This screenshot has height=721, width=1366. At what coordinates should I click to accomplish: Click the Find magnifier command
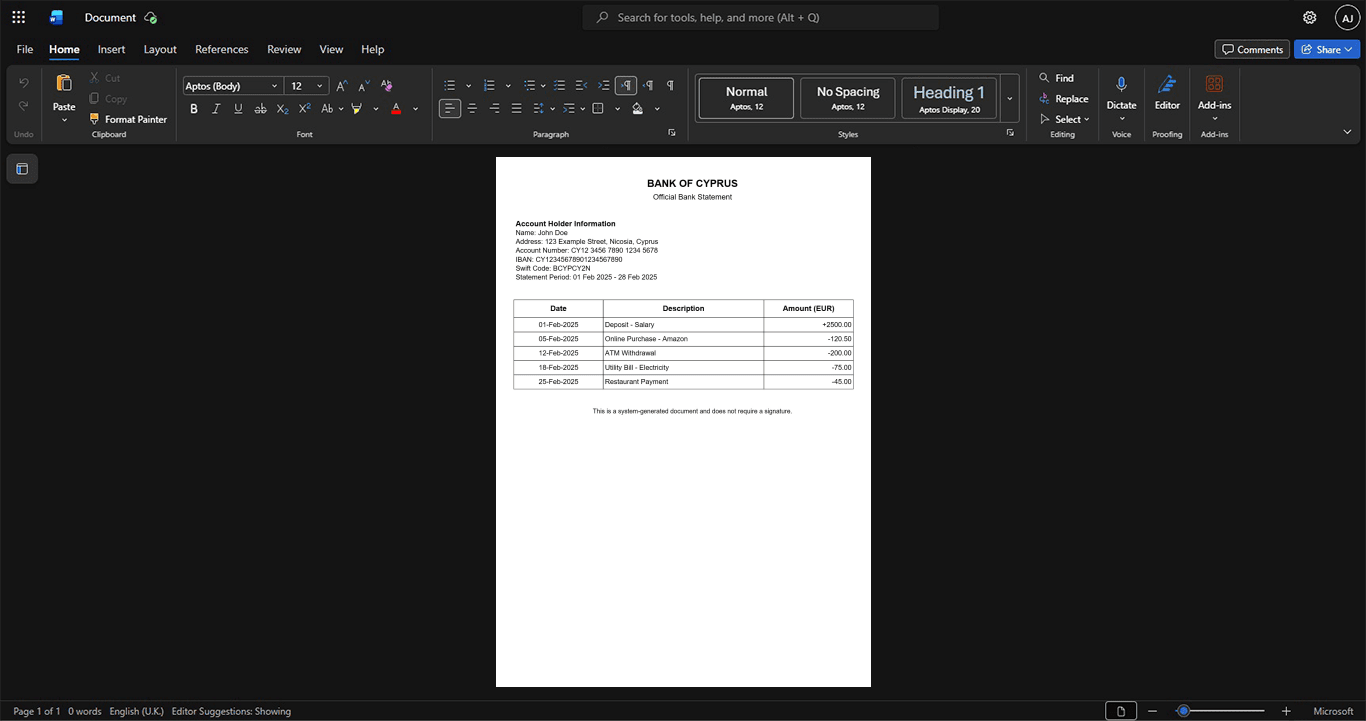(x=1056, y=78)
